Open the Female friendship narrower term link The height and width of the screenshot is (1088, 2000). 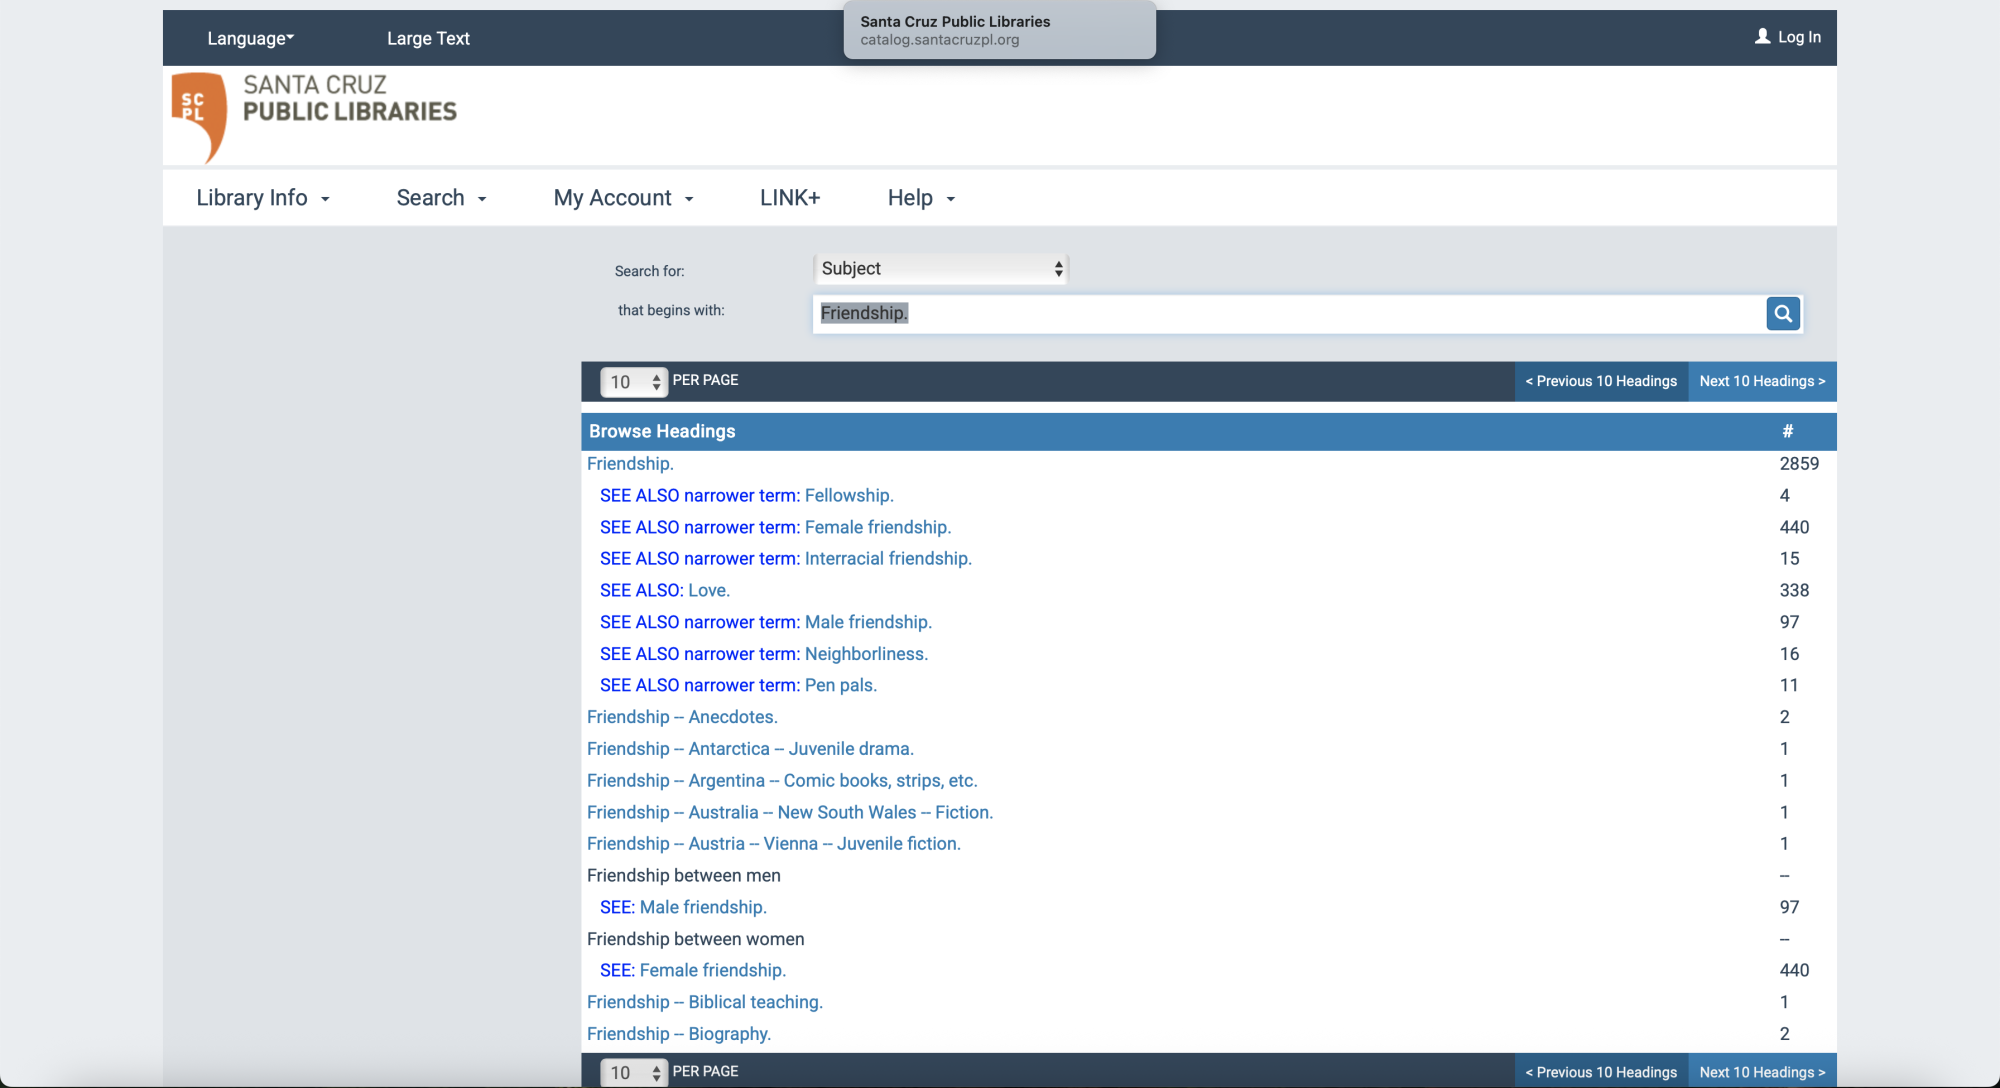(x=876, y=527)
